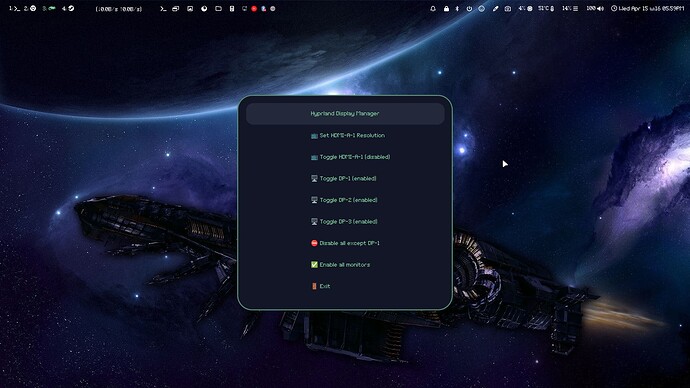Image resolution: width=690 pixels, height=388 pixels.
Task: Toggle DP-2 (enabled) monitor
Action: click(345, 200)
